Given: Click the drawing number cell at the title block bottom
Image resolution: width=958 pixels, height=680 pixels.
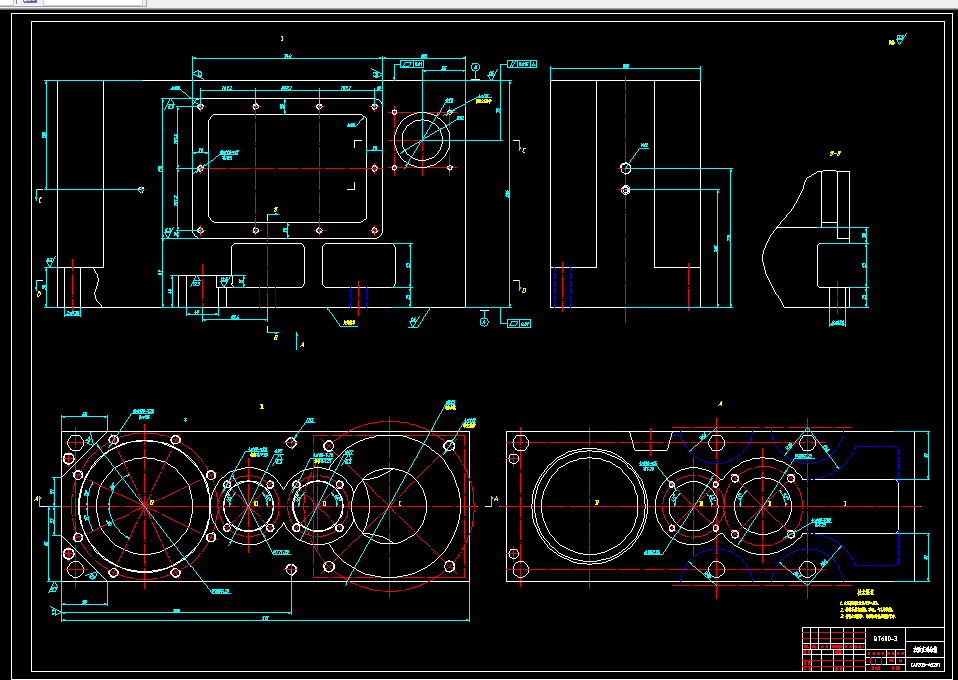Looking at the screenshot, I should tap(924, 665).
